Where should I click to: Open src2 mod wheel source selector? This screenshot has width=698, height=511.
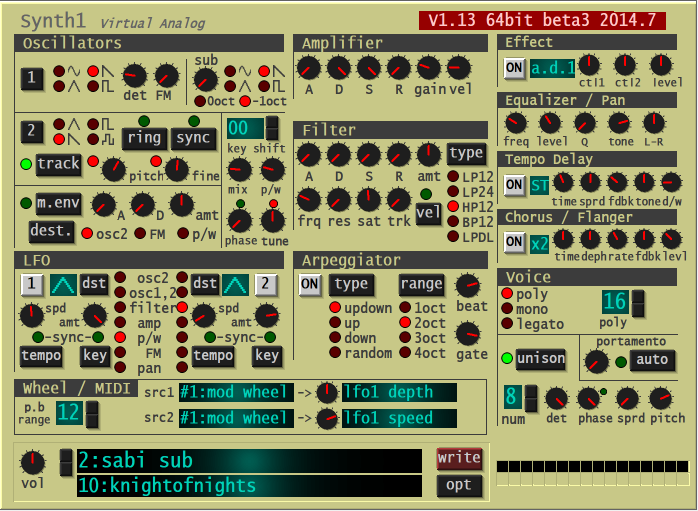tap(236, 418)
